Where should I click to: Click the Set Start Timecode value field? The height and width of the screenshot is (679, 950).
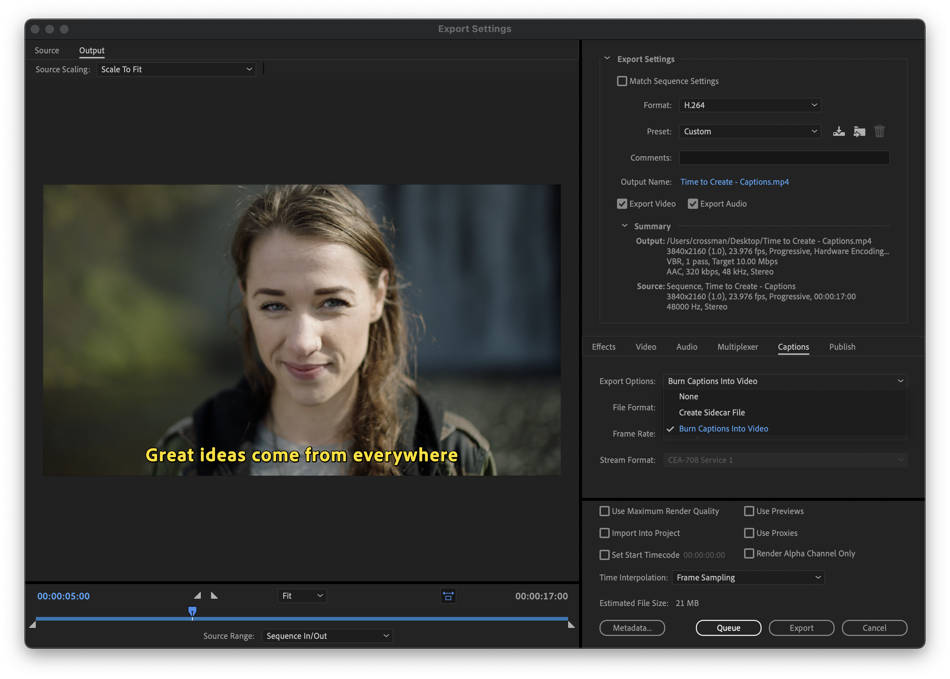point(704,555)
